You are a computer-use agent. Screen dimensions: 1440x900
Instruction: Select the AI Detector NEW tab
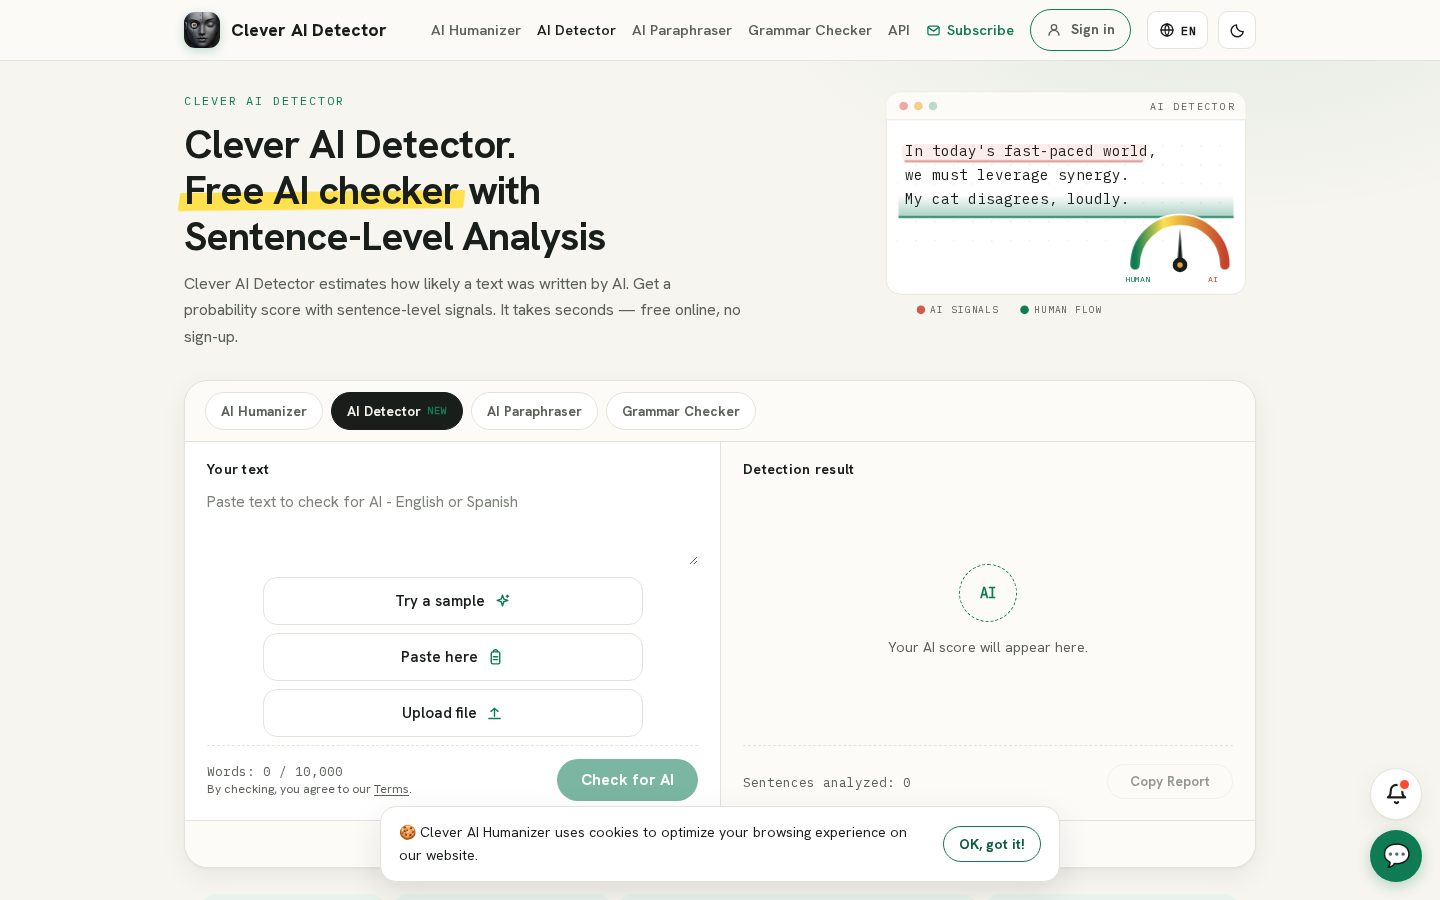pos(397,411)
